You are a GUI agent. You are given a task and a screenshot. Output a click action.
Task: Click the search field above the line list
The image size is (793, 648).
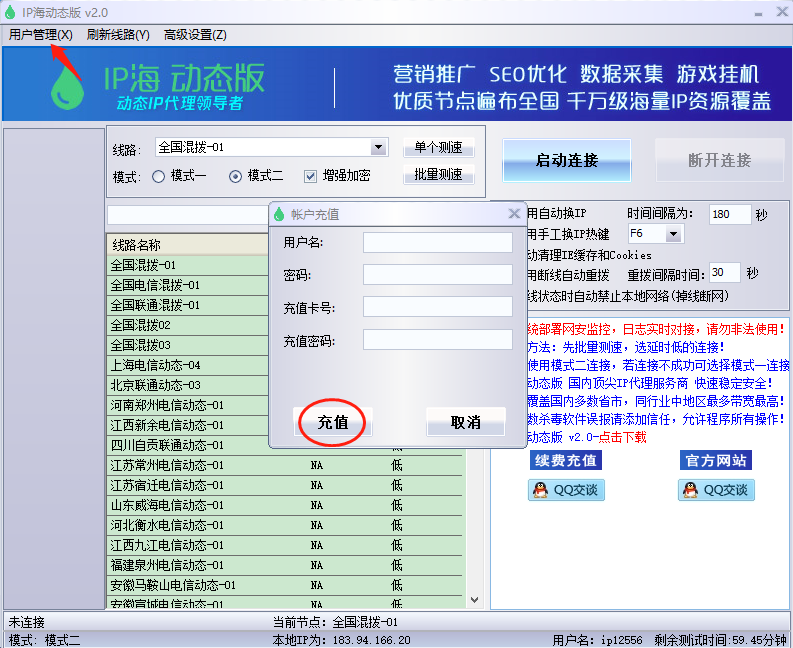coord(188,215)
